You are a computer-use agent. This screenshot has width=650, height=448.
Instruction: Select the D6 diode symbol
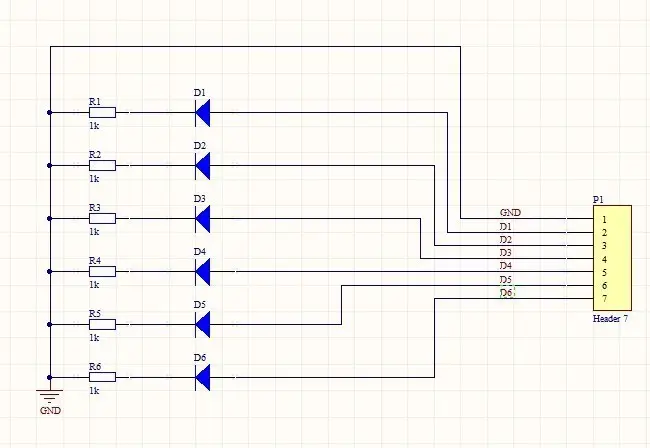pyautogui.click(x=203, y=378)
